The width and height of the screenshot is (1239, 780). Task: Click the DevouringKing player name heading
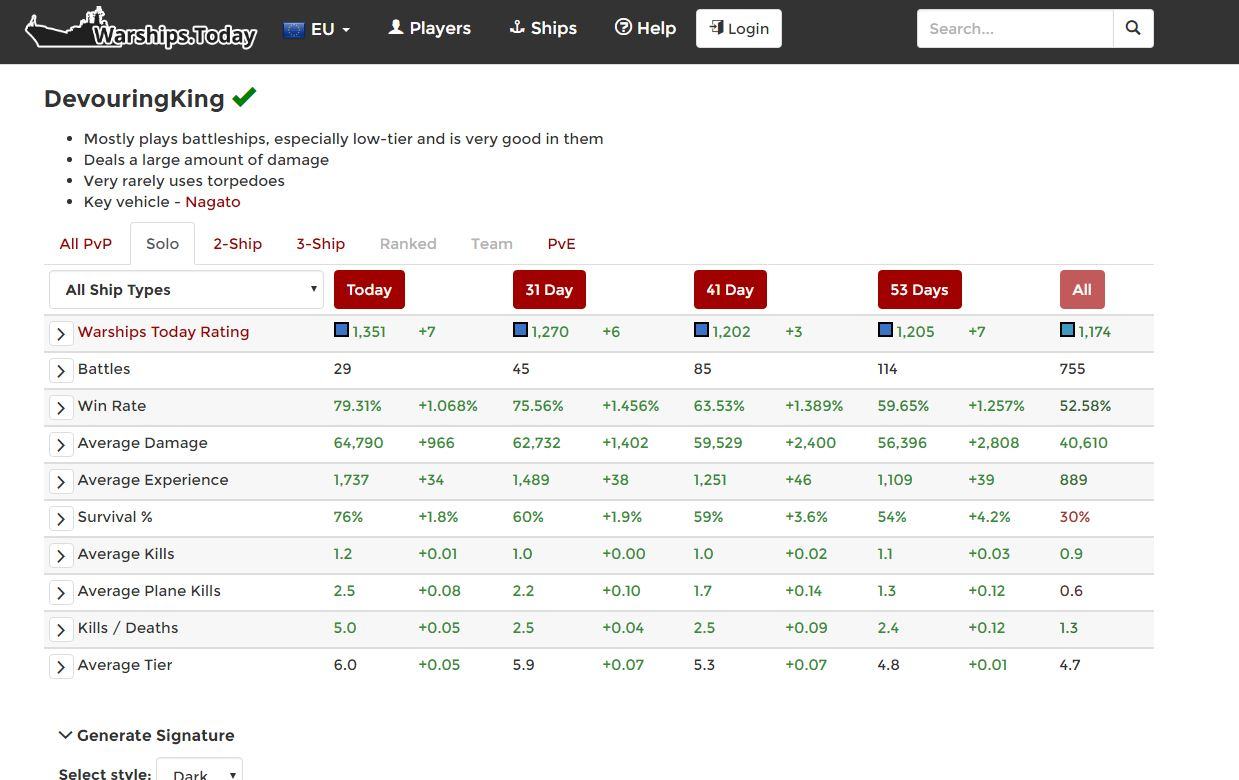(x=134, y=98)
